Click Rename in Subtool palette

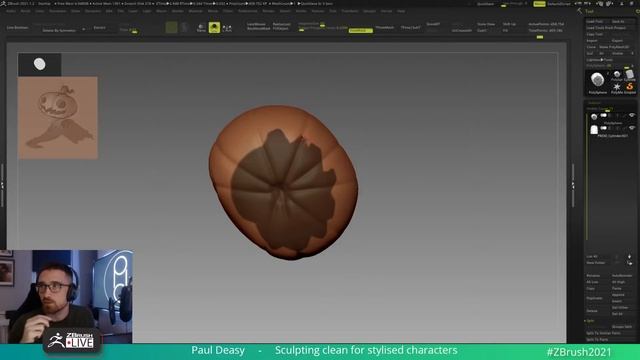point(593,276)
